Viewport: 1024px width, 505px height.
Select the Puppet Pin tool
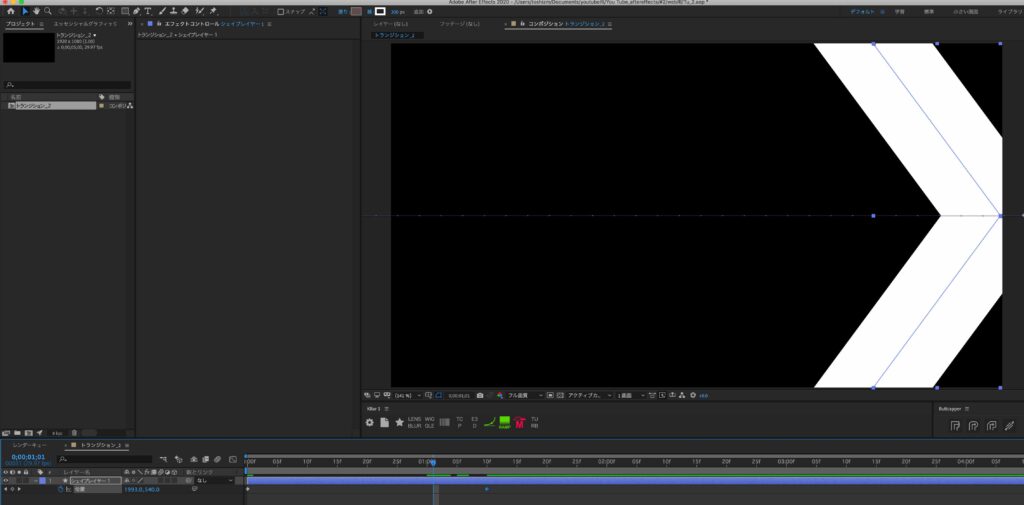pyautogui.click(x=214, y=11)
